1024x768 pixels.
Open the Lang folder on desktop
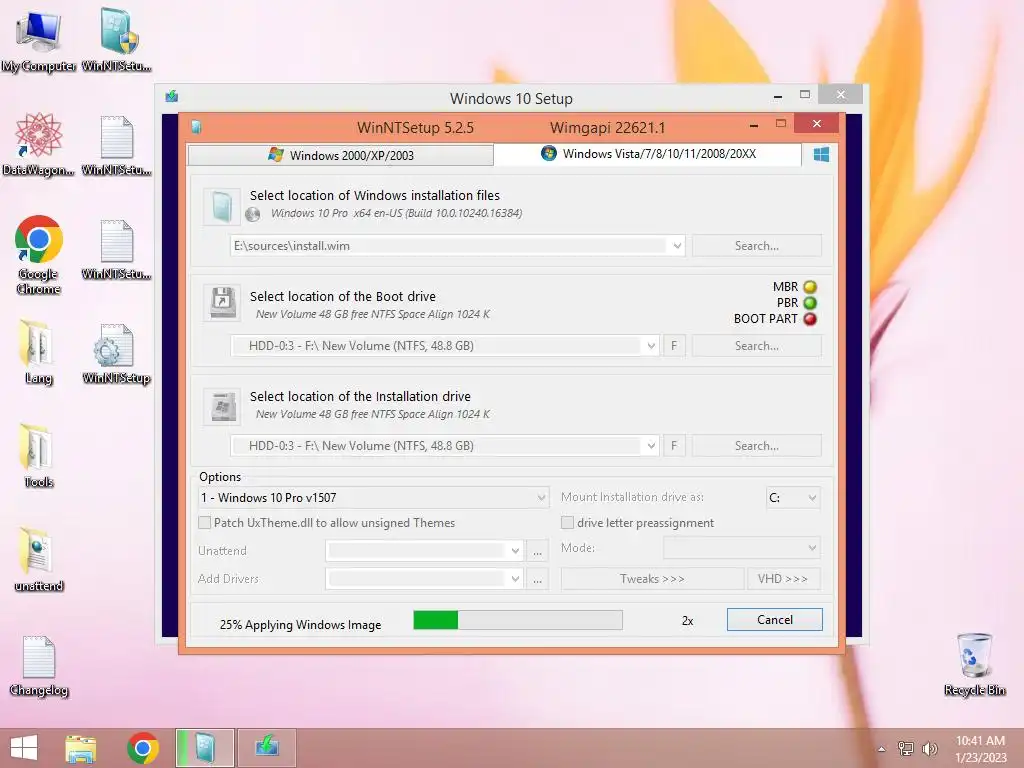[38, 351]
